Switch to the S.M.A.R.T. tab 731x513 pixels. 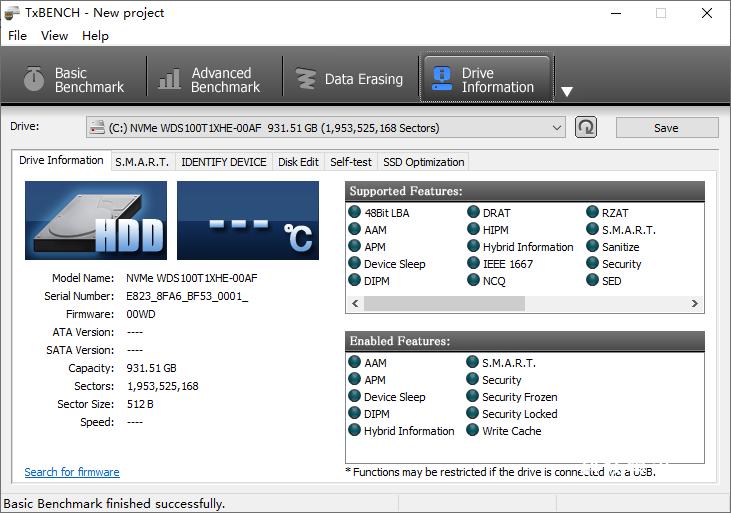click(x=141, y=162)
